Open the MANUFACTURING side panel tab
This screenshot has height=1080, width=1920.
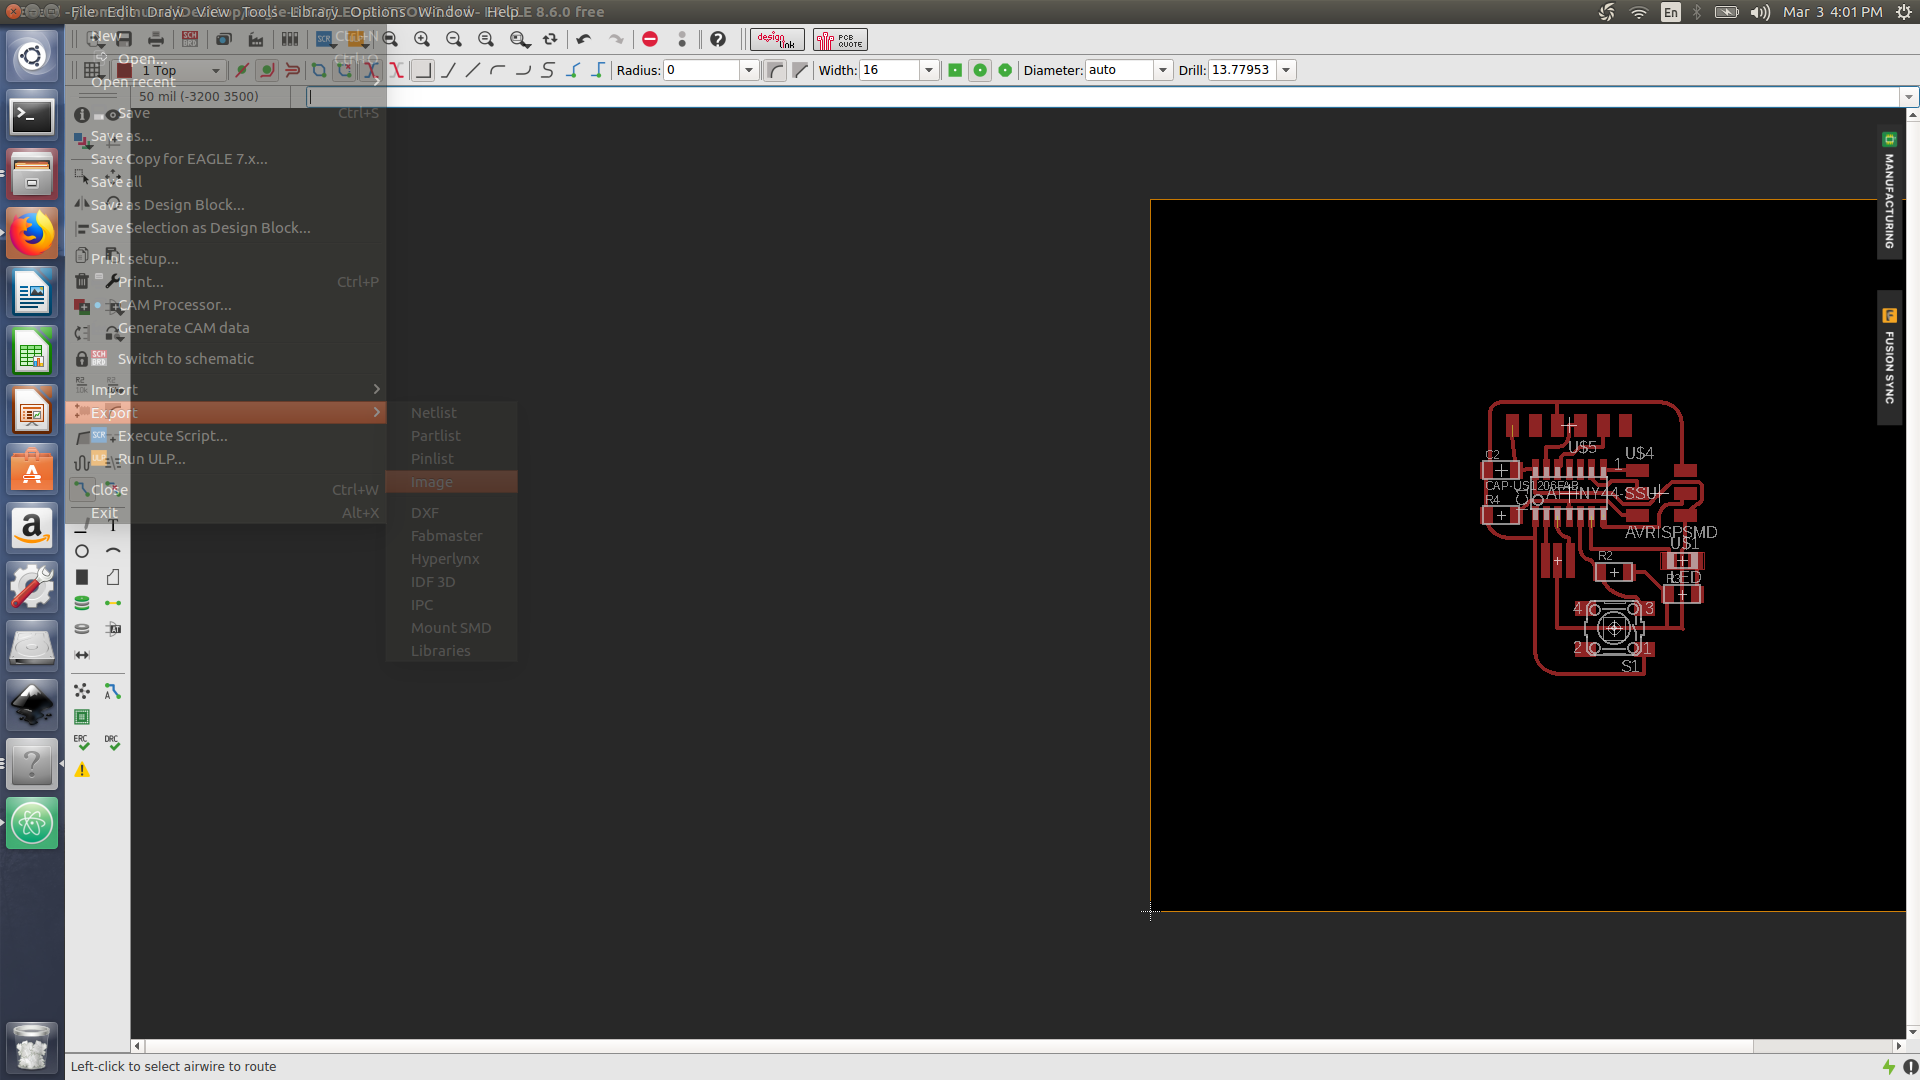pos(1889,193)
